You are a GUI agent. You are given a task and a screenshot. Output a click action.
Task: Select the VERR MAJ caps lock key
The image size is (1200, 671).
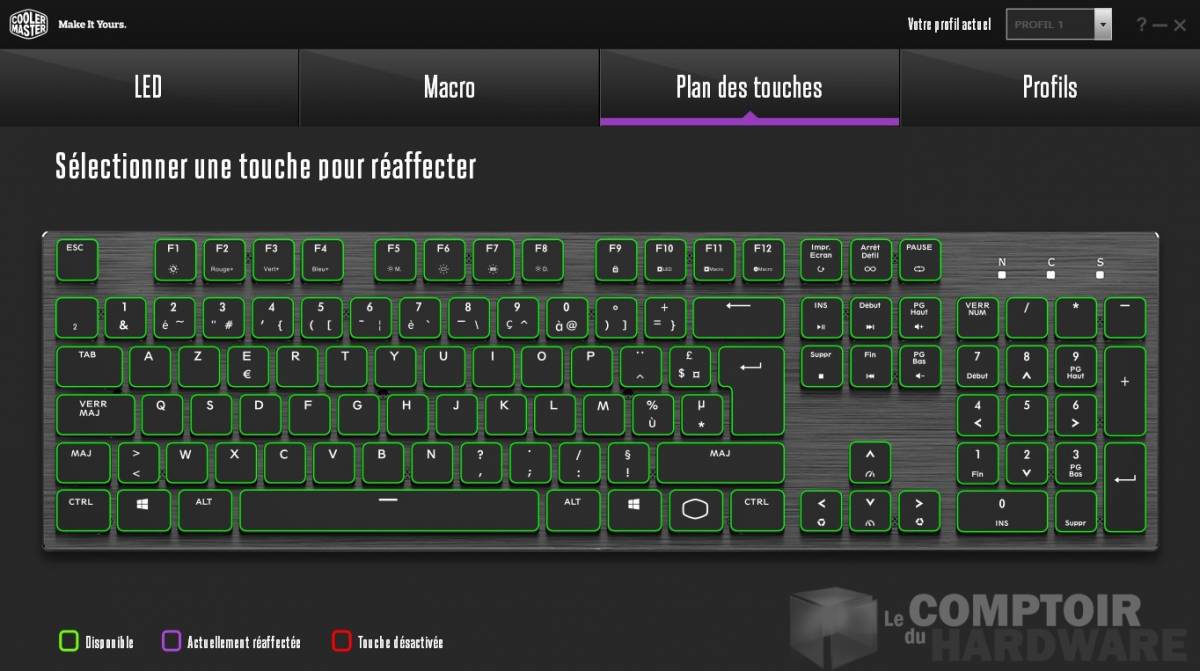pos(95,414)
